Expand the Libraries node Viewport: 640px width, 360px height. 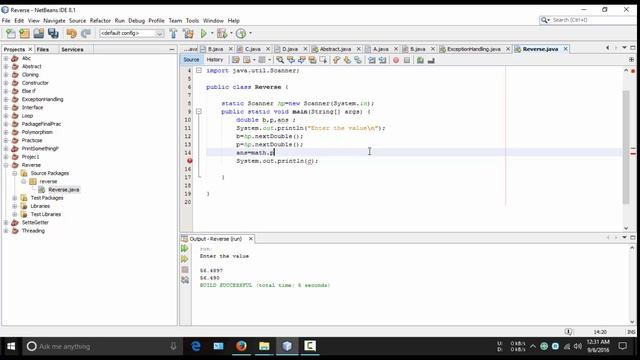[15, 206]
